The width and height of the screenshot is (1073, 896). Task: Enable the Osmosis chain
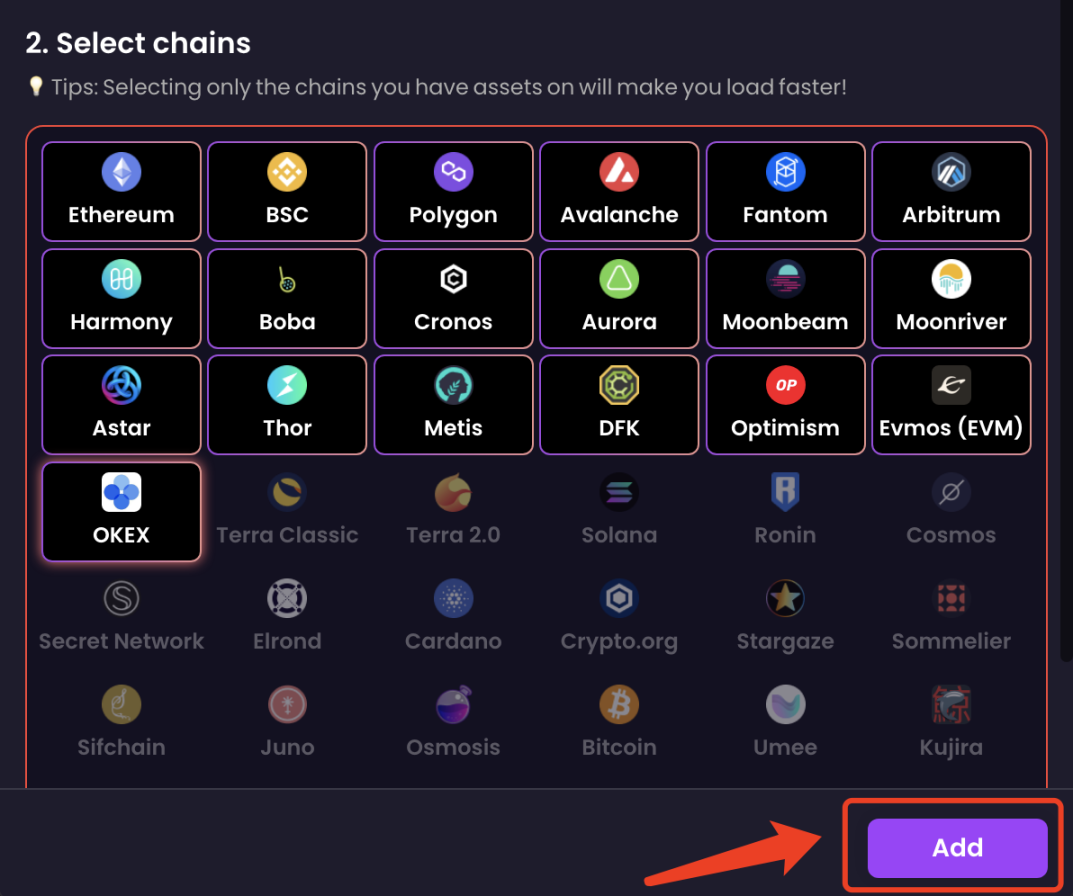(453, 723)
